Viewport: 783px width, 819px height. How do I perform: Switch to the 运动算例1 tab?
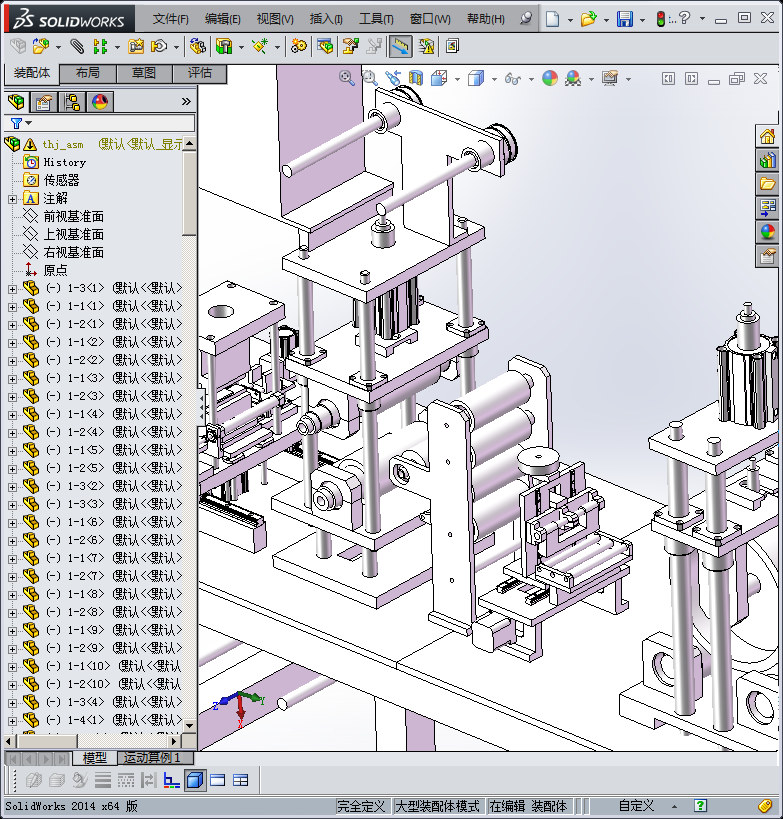point(150,758)
